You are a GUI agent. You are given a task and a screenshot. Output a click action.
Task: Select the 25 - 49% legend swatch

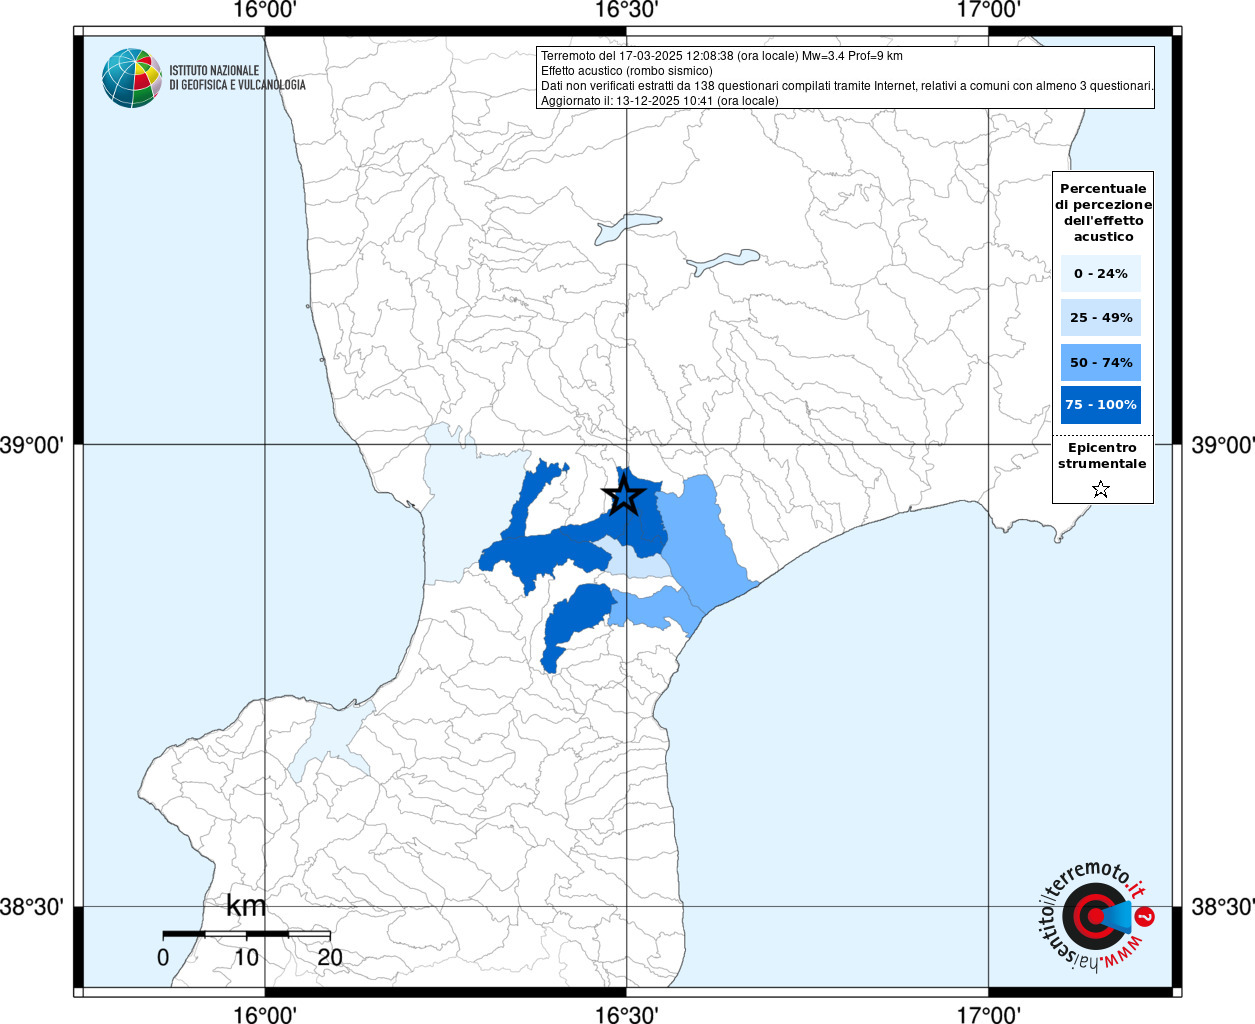click(1101, 318)
